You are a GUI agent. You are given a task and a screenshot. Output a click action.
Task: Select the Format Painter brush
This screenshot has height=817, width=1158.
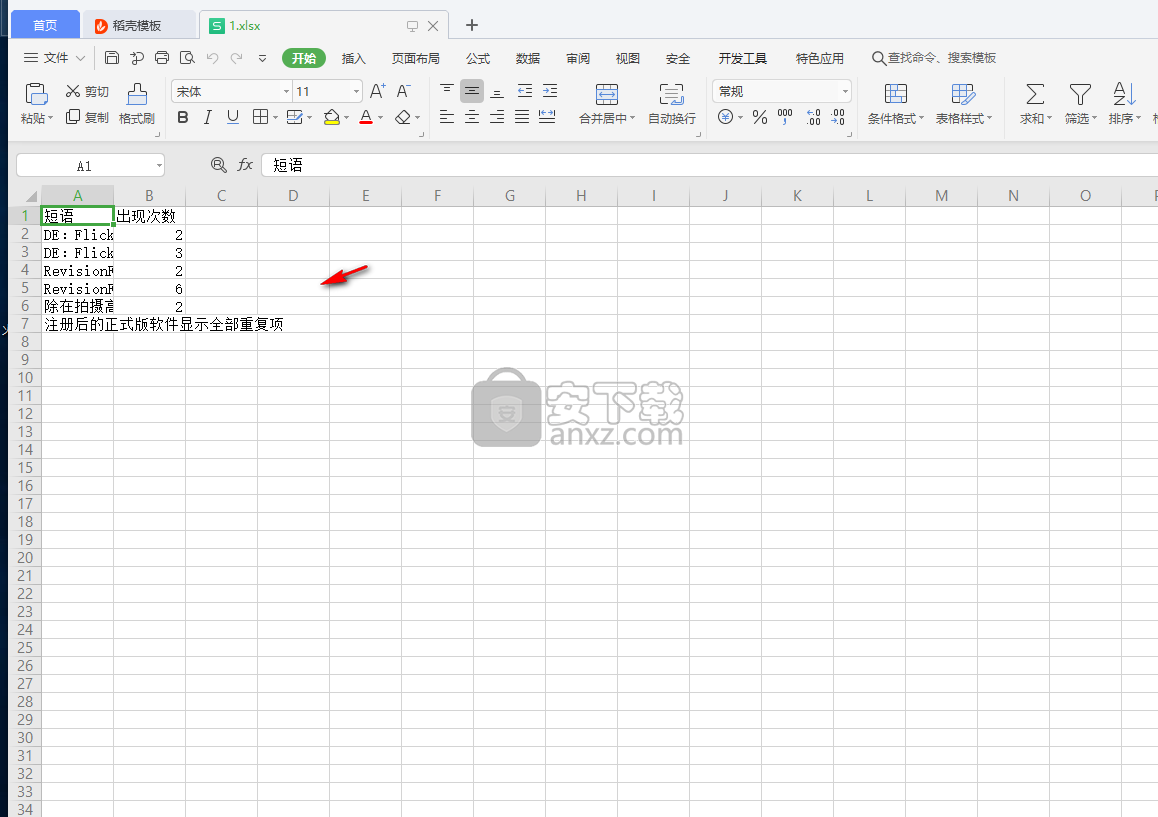[137, 95]
